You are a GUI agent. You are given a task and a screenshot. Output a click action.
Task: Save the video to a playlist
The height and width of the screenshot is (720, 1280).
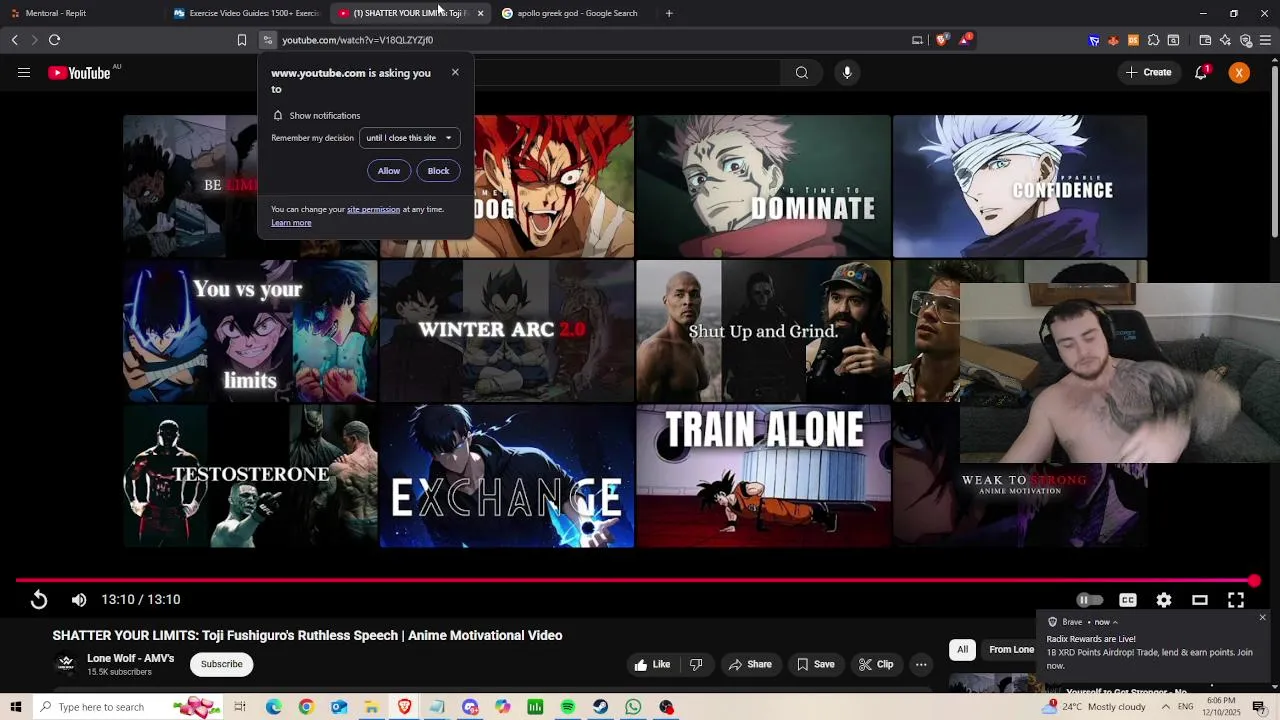point(815,664)
